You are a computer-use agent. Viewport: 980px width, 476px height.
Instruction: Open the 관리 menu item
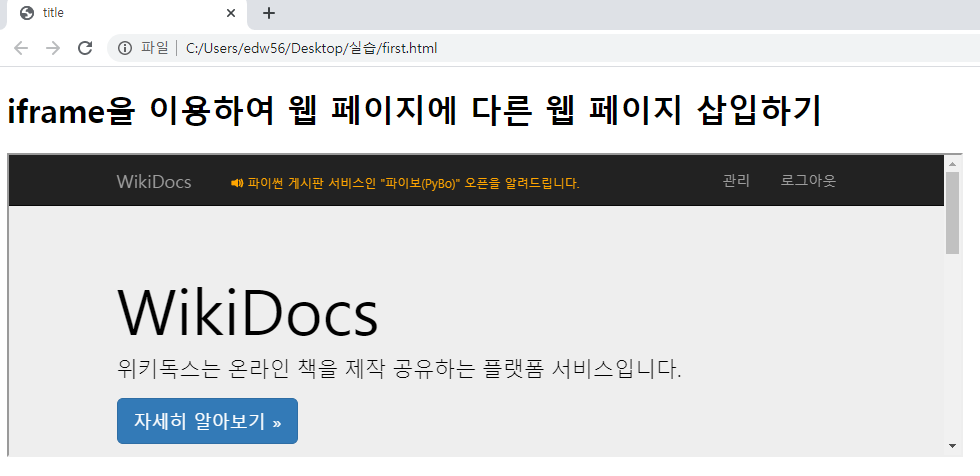click(736, 181)
